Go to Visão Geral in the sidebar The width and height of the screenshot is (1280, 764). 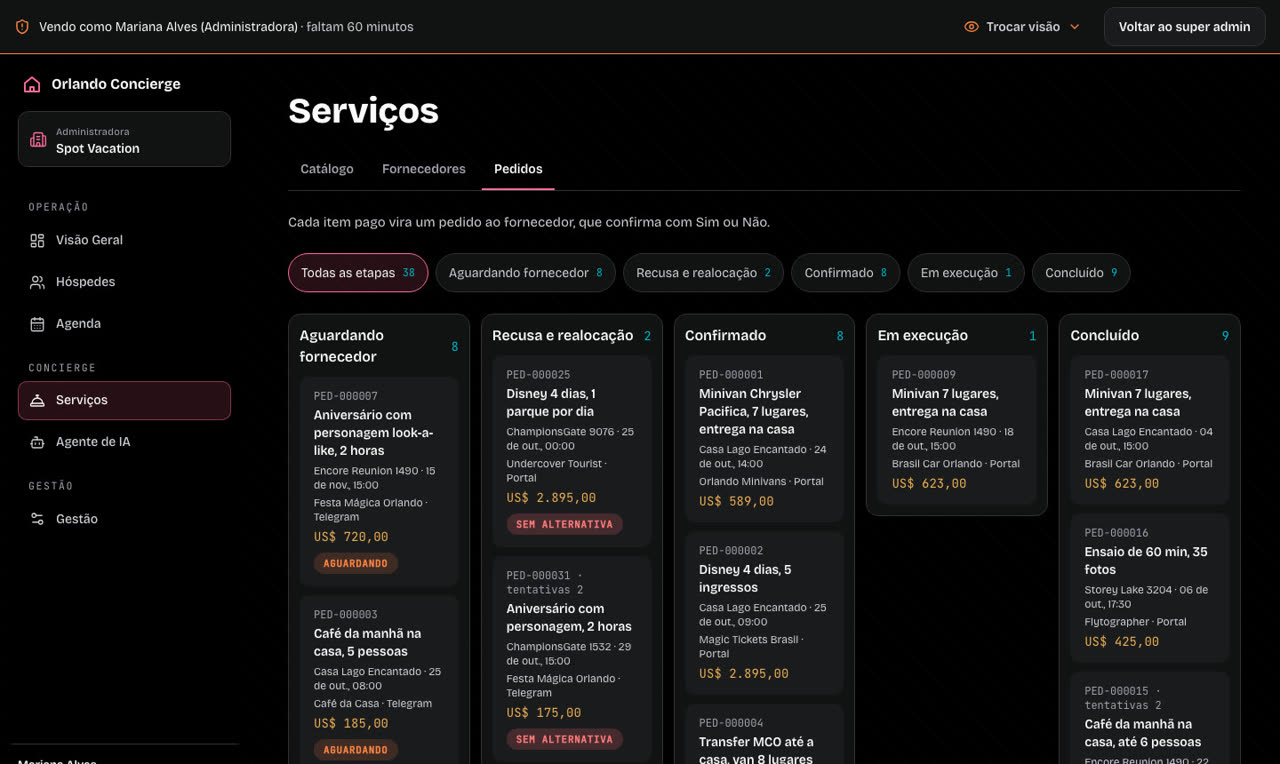coord(124,240)
